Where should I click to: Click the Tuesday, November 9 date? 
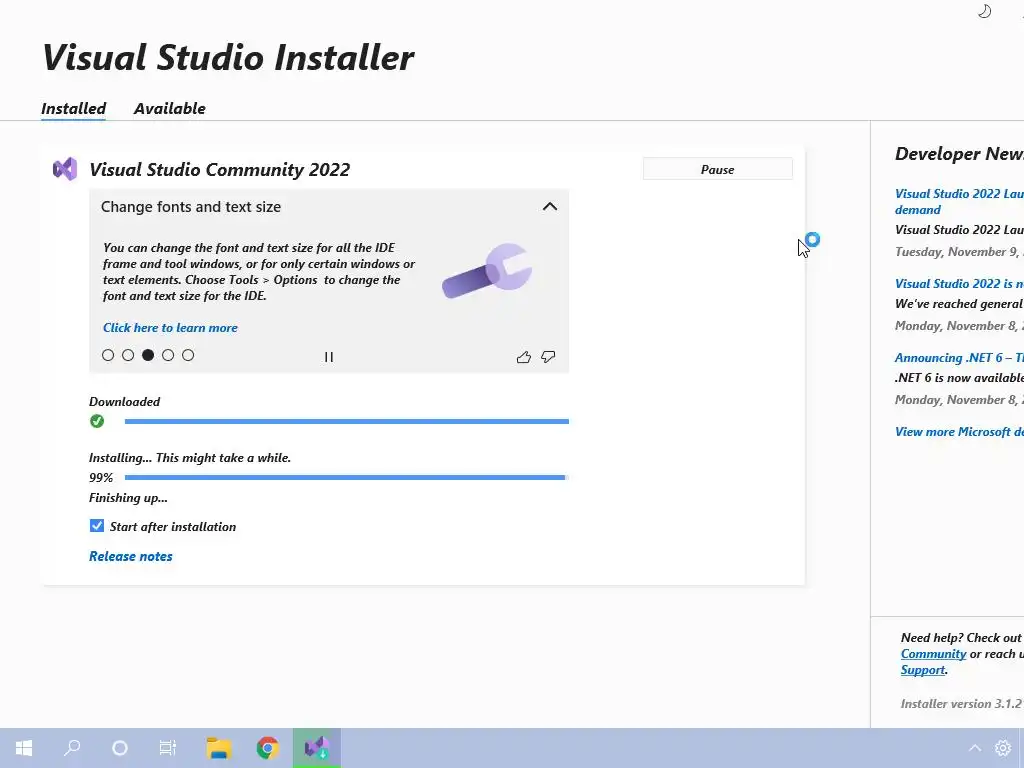(959, 252)
